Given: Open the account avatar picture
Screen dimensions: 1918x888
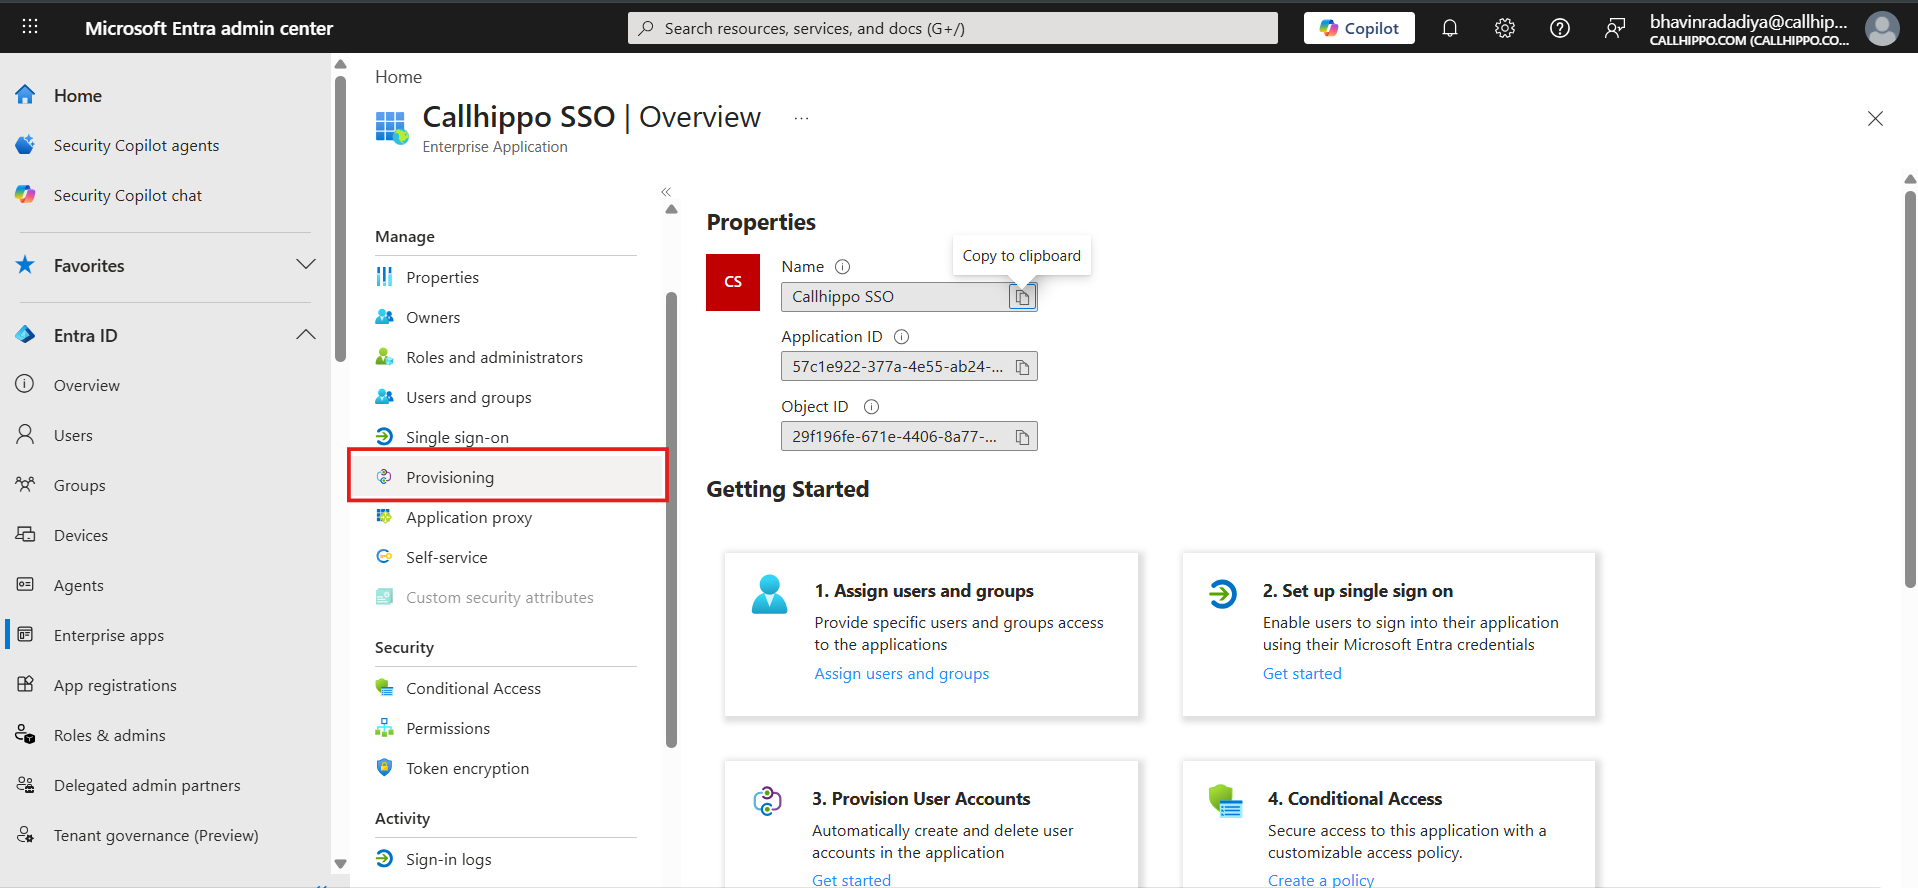Looking at the screenshot, I should click(x=1882, y=28).
